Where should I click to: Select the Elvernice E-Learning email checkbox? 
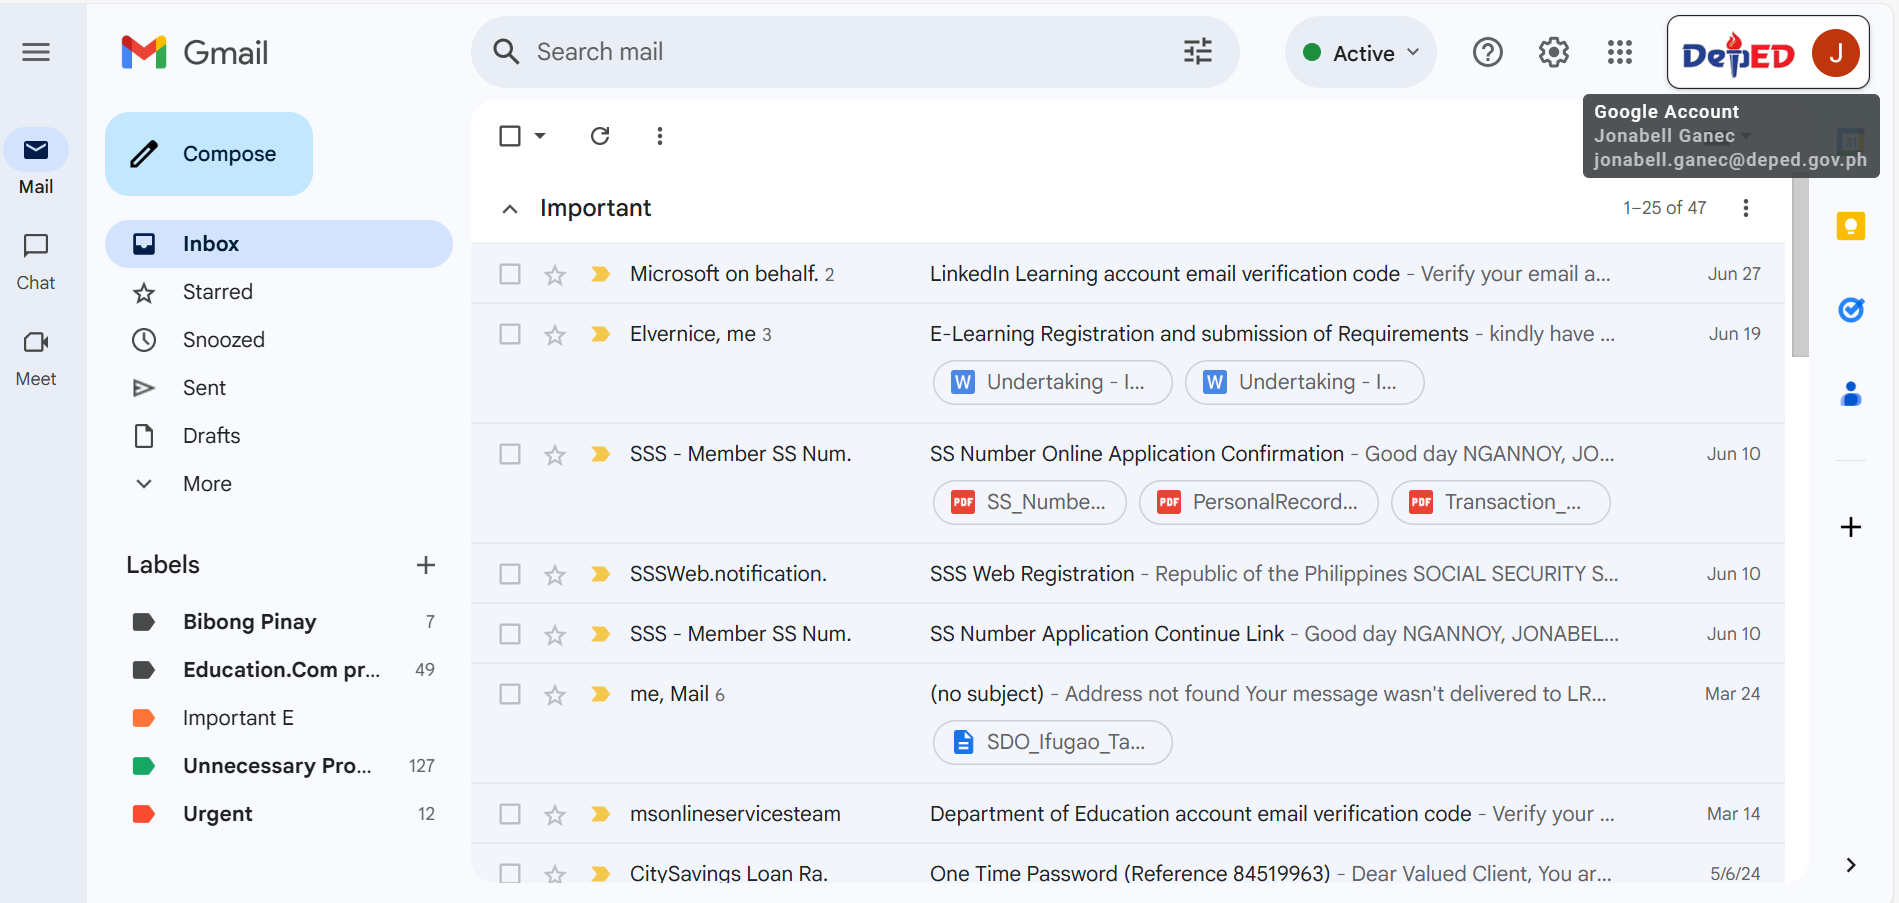coord(510,334)
